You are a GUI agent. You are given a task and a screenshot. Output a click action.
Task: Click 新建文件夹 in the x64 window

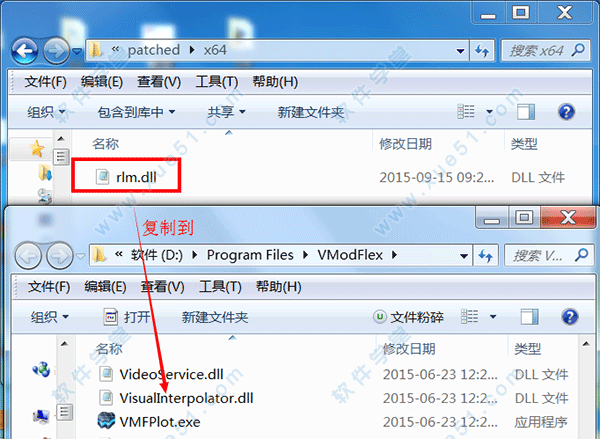311,112
